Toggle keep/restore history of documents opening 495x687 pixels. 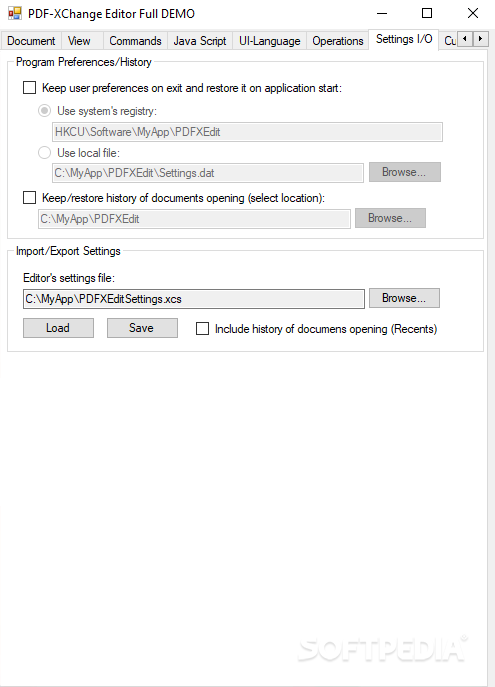(x=29, y=198)
